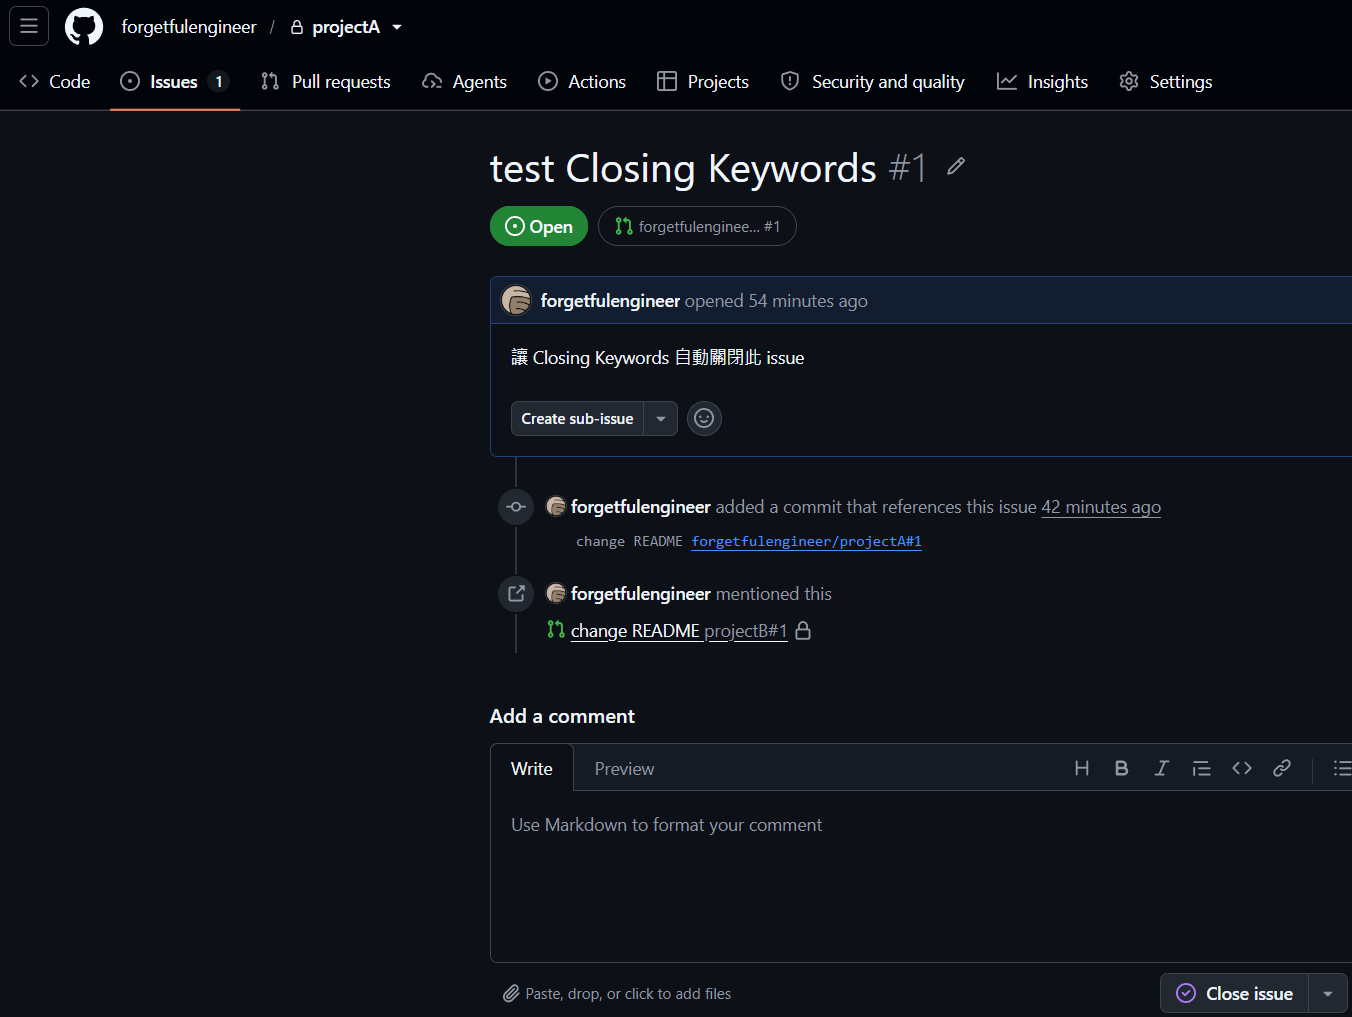Click the lock icon beside projectB#1
This screenshot has height=1017, width=1352.
[x=803, y=631]
